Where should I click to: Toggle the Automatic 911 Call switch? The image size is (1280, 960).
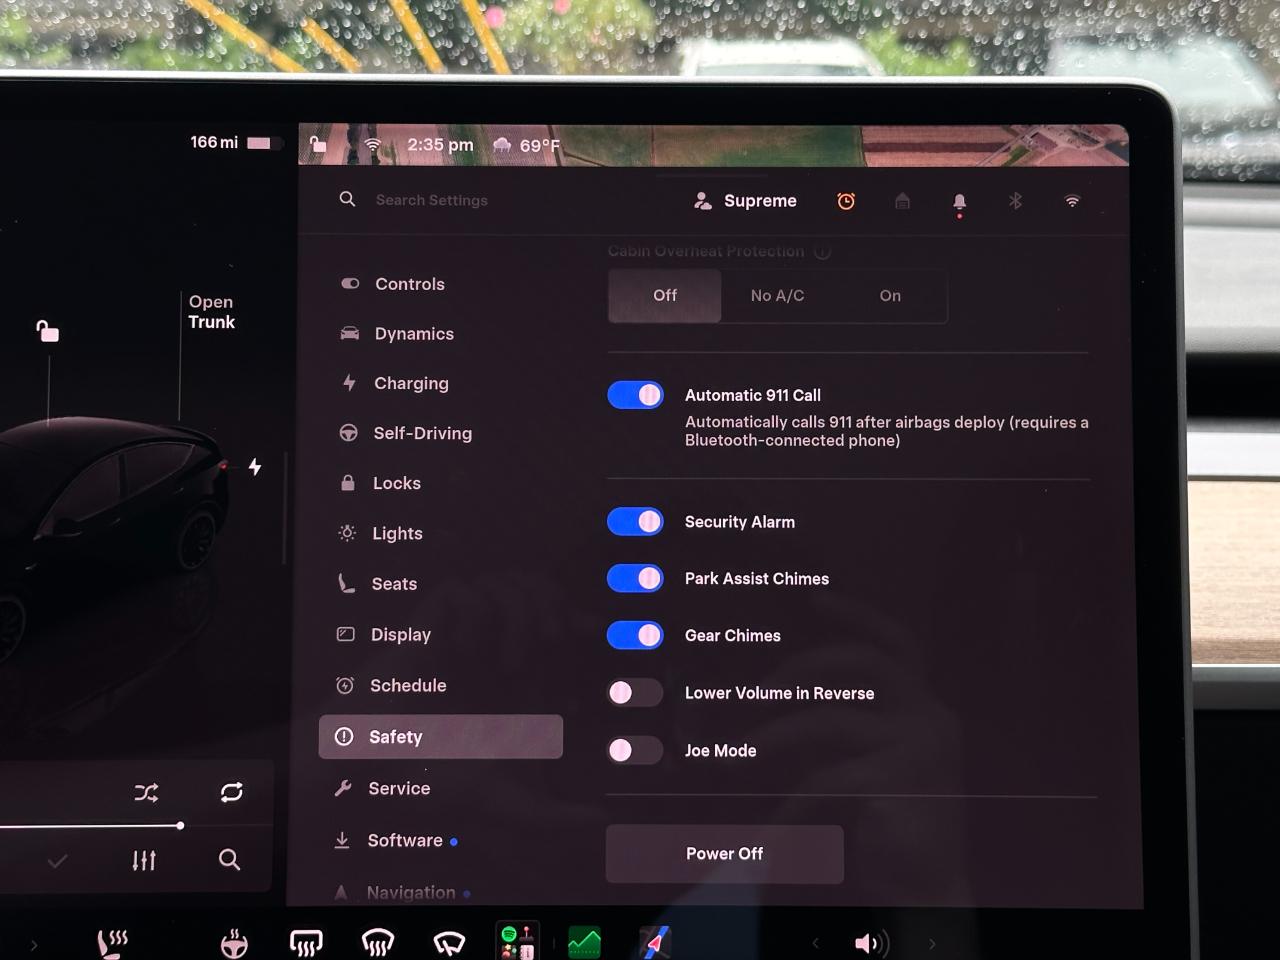pyautogui.click(x=635, y=395)
